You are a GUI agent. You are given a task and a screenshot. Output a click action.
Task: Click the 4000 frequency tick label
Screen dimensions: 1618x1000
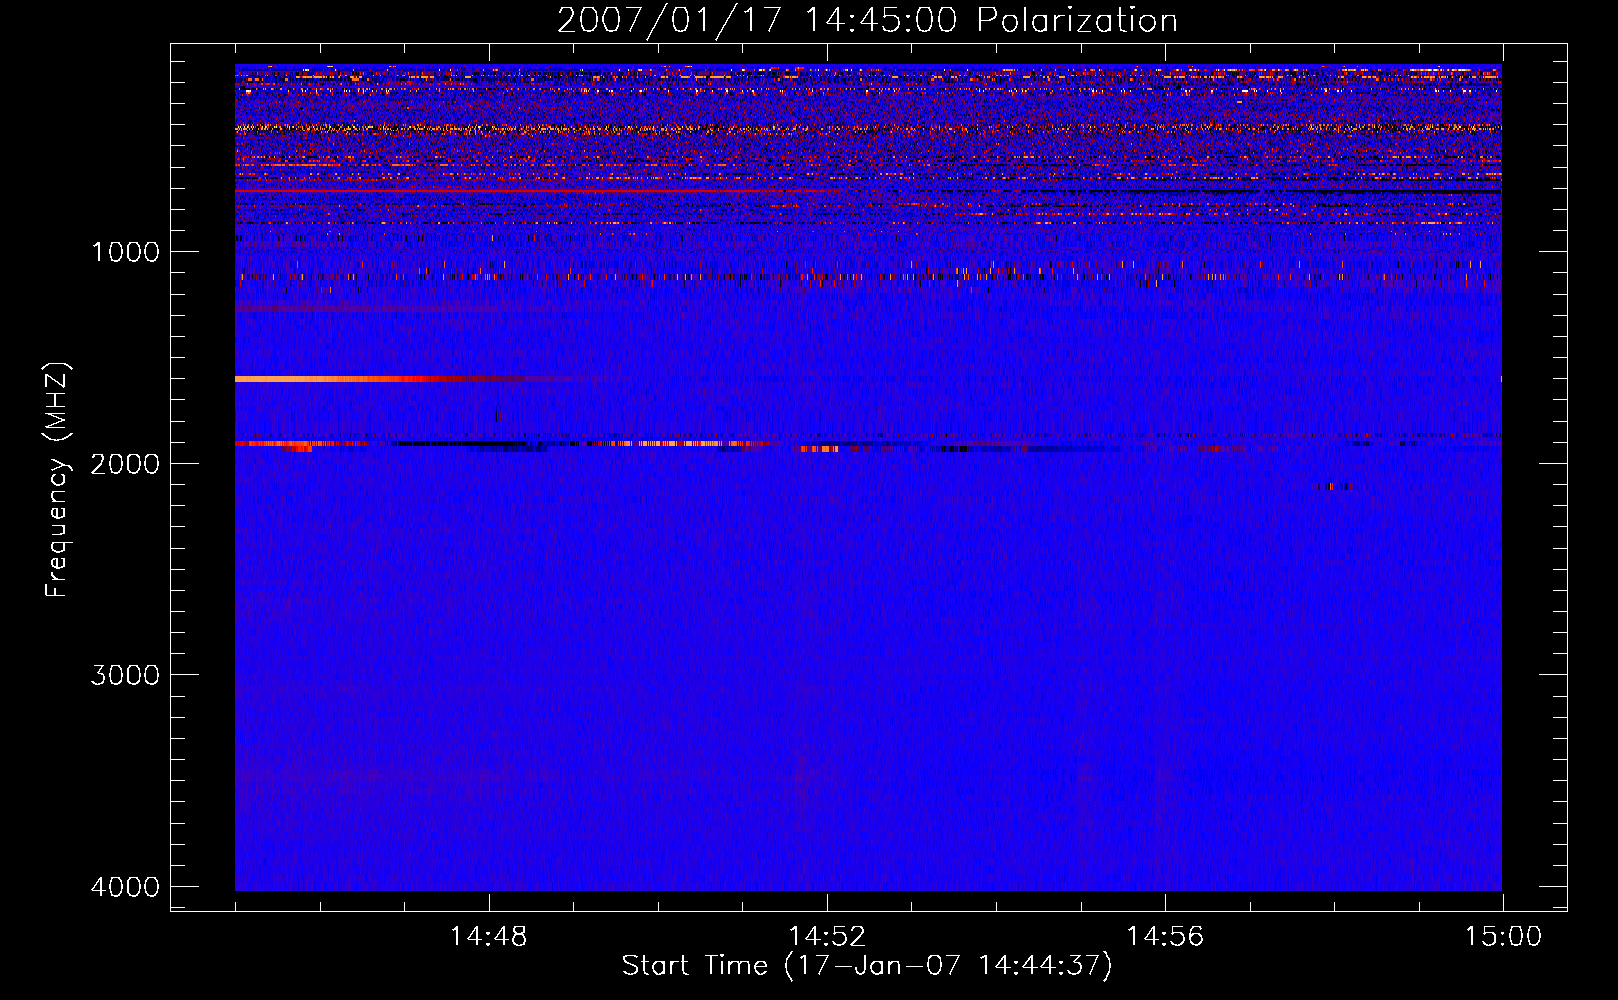click(125, 886)
